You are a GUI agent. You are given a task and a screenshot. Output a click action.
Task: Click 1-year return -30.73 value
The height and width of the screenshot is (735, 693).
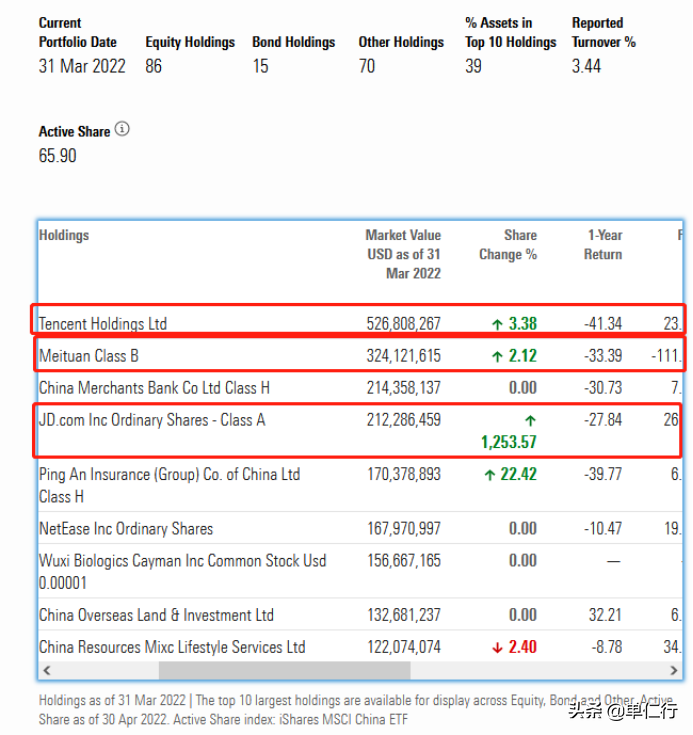pos(603,388)
